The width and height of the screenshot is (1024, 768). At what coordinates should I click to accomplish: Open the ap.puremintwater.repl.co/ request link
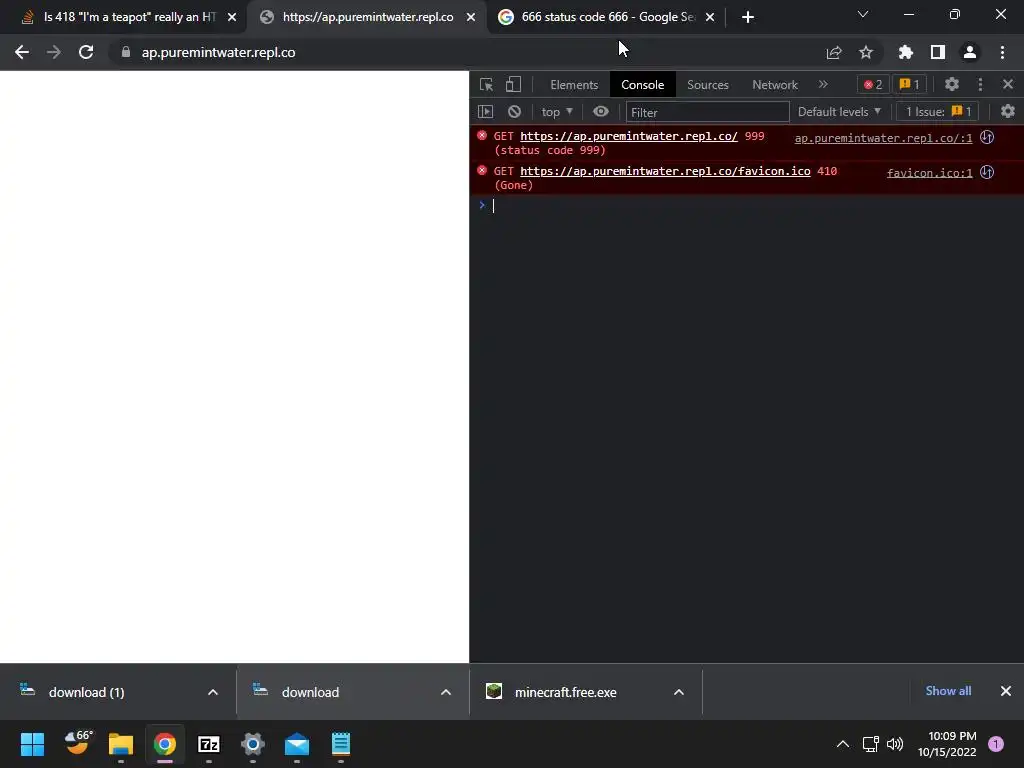click(x=628, y=136)
